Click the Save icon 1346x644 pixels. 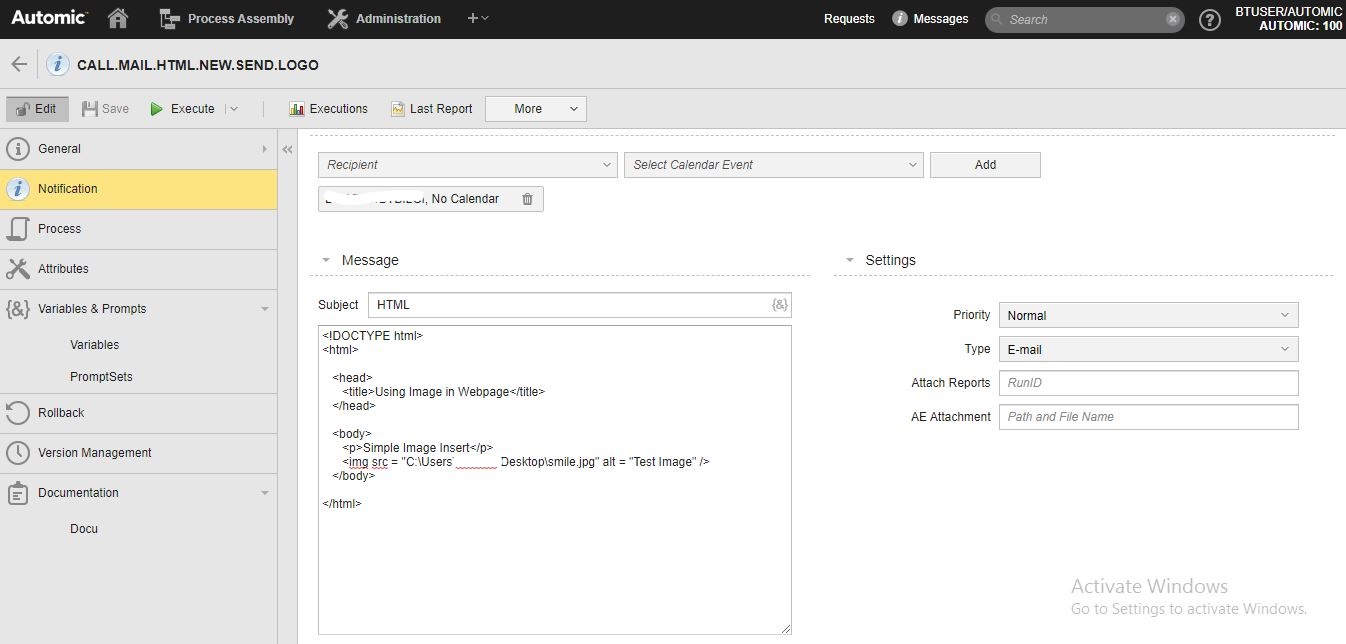(91, 108)
